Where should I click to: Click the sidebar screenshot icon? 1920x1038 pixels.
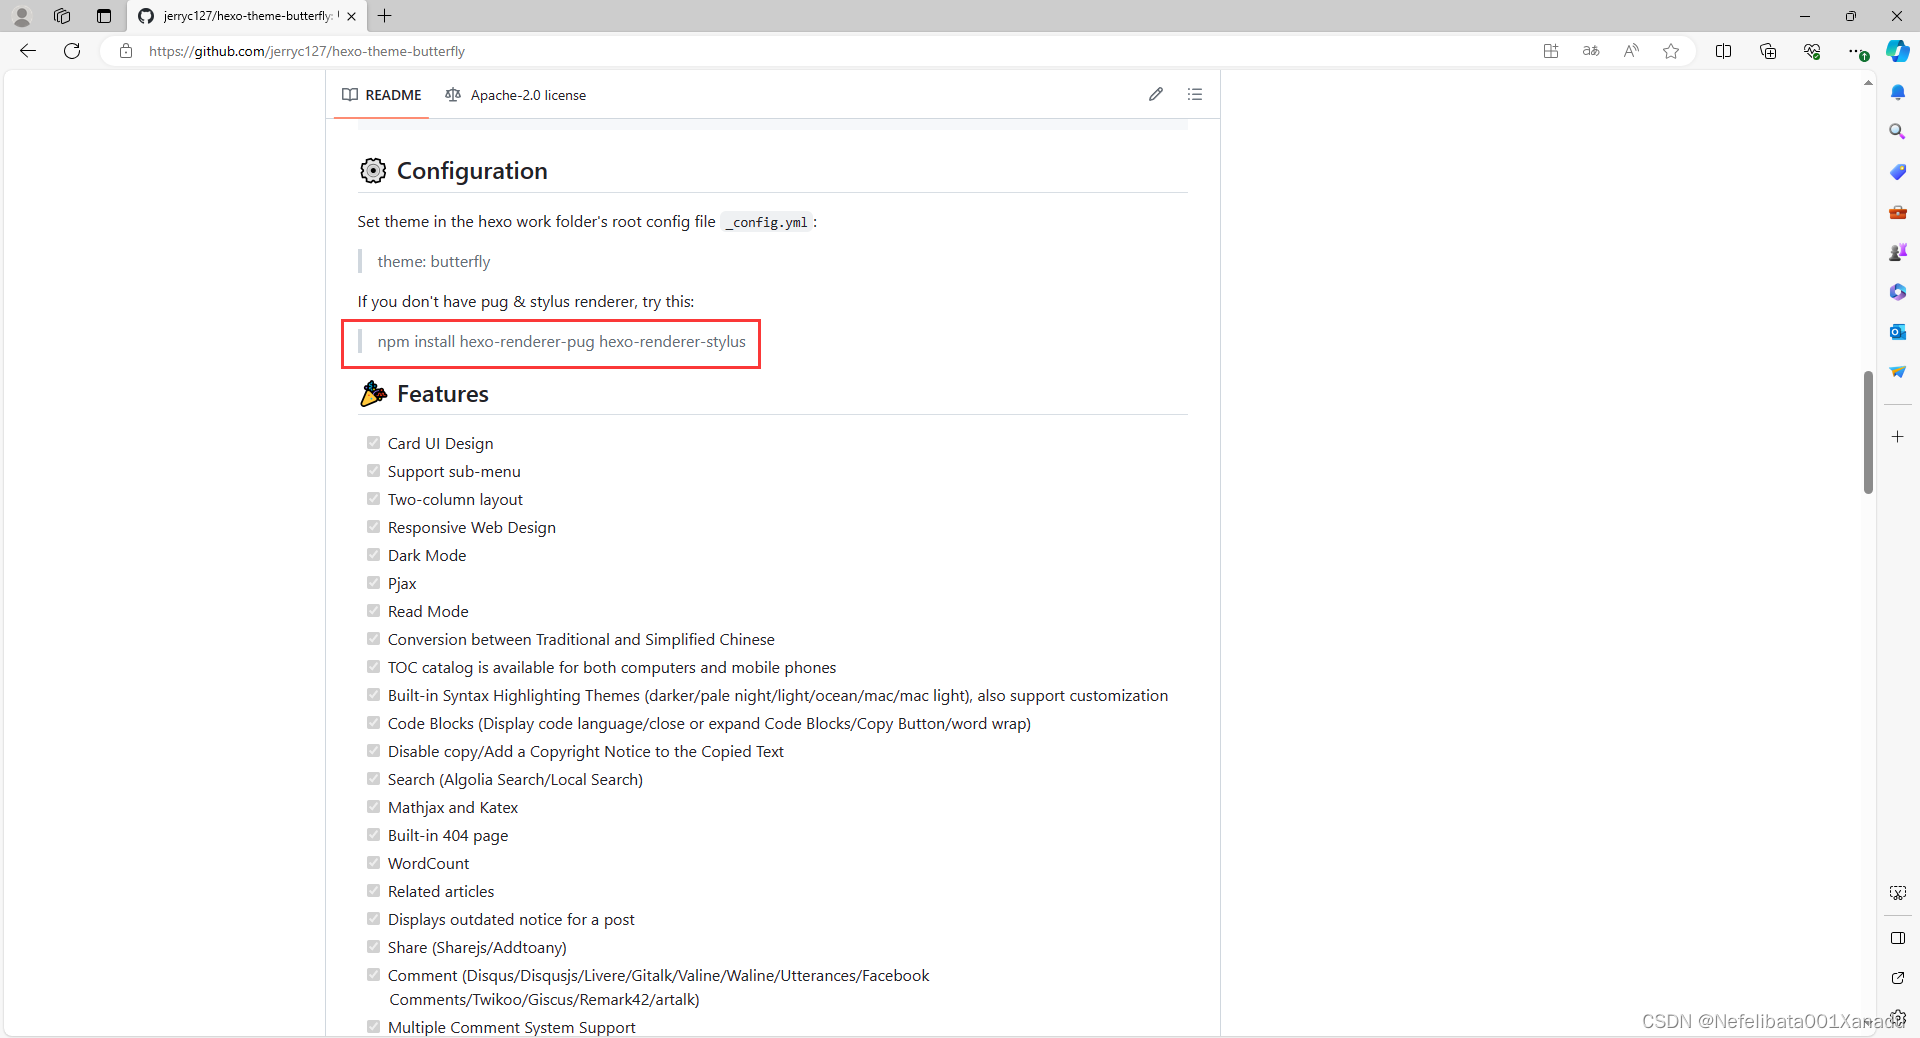(1898, 893)
